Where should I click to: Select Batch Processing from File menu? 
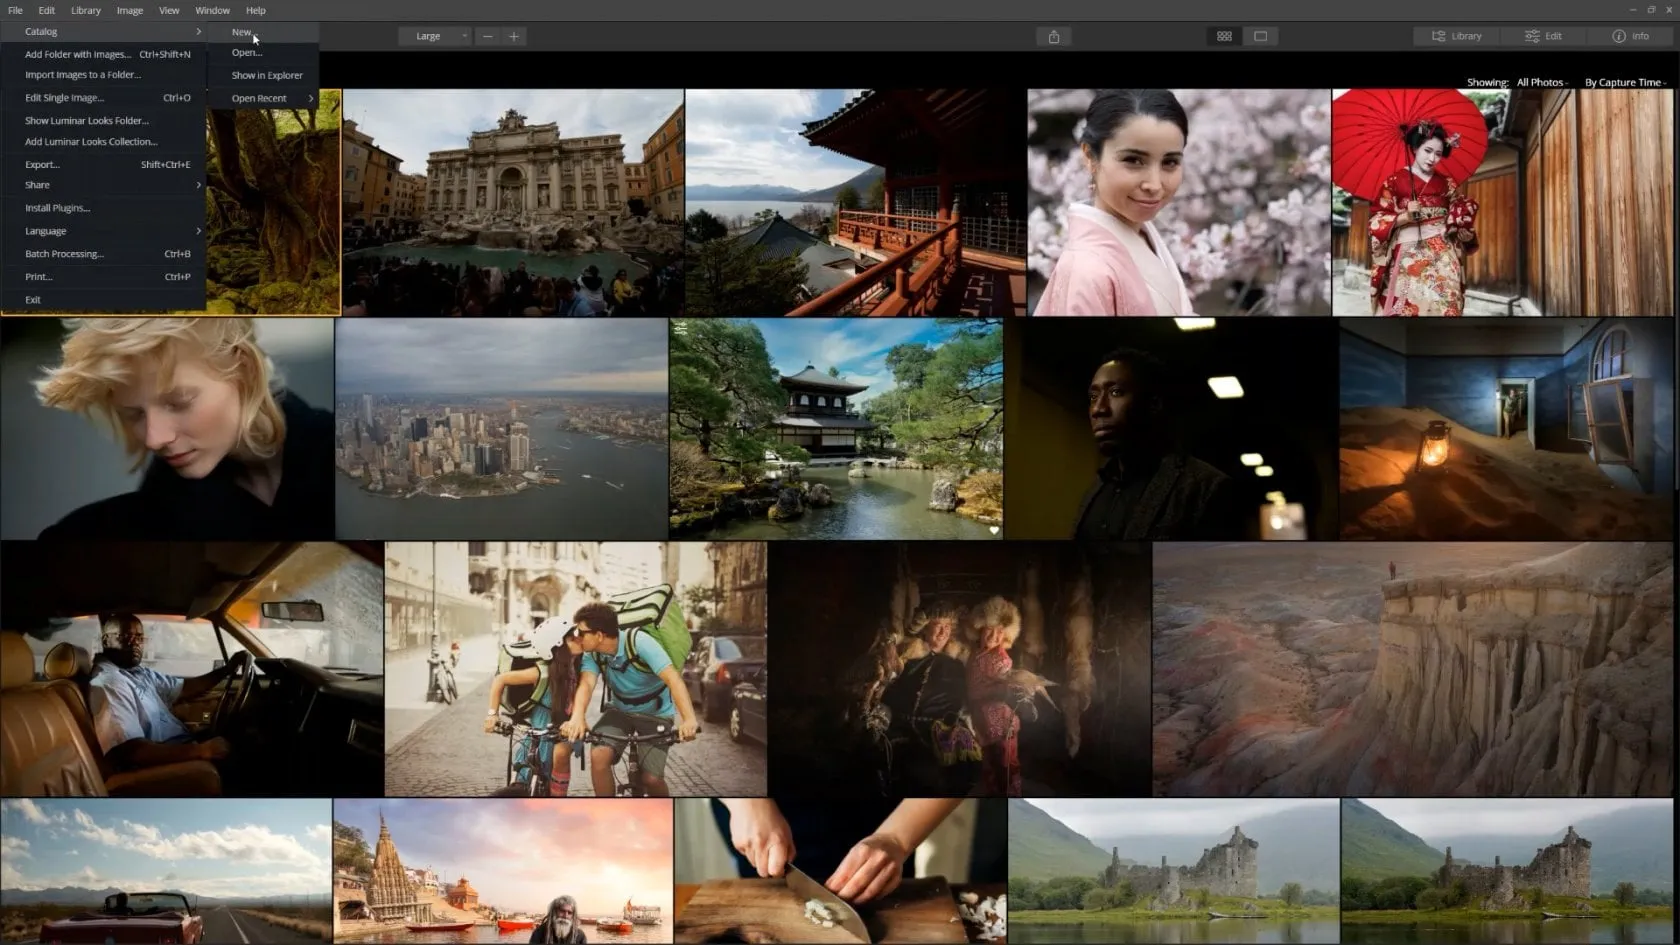click(x=64, y=254)
